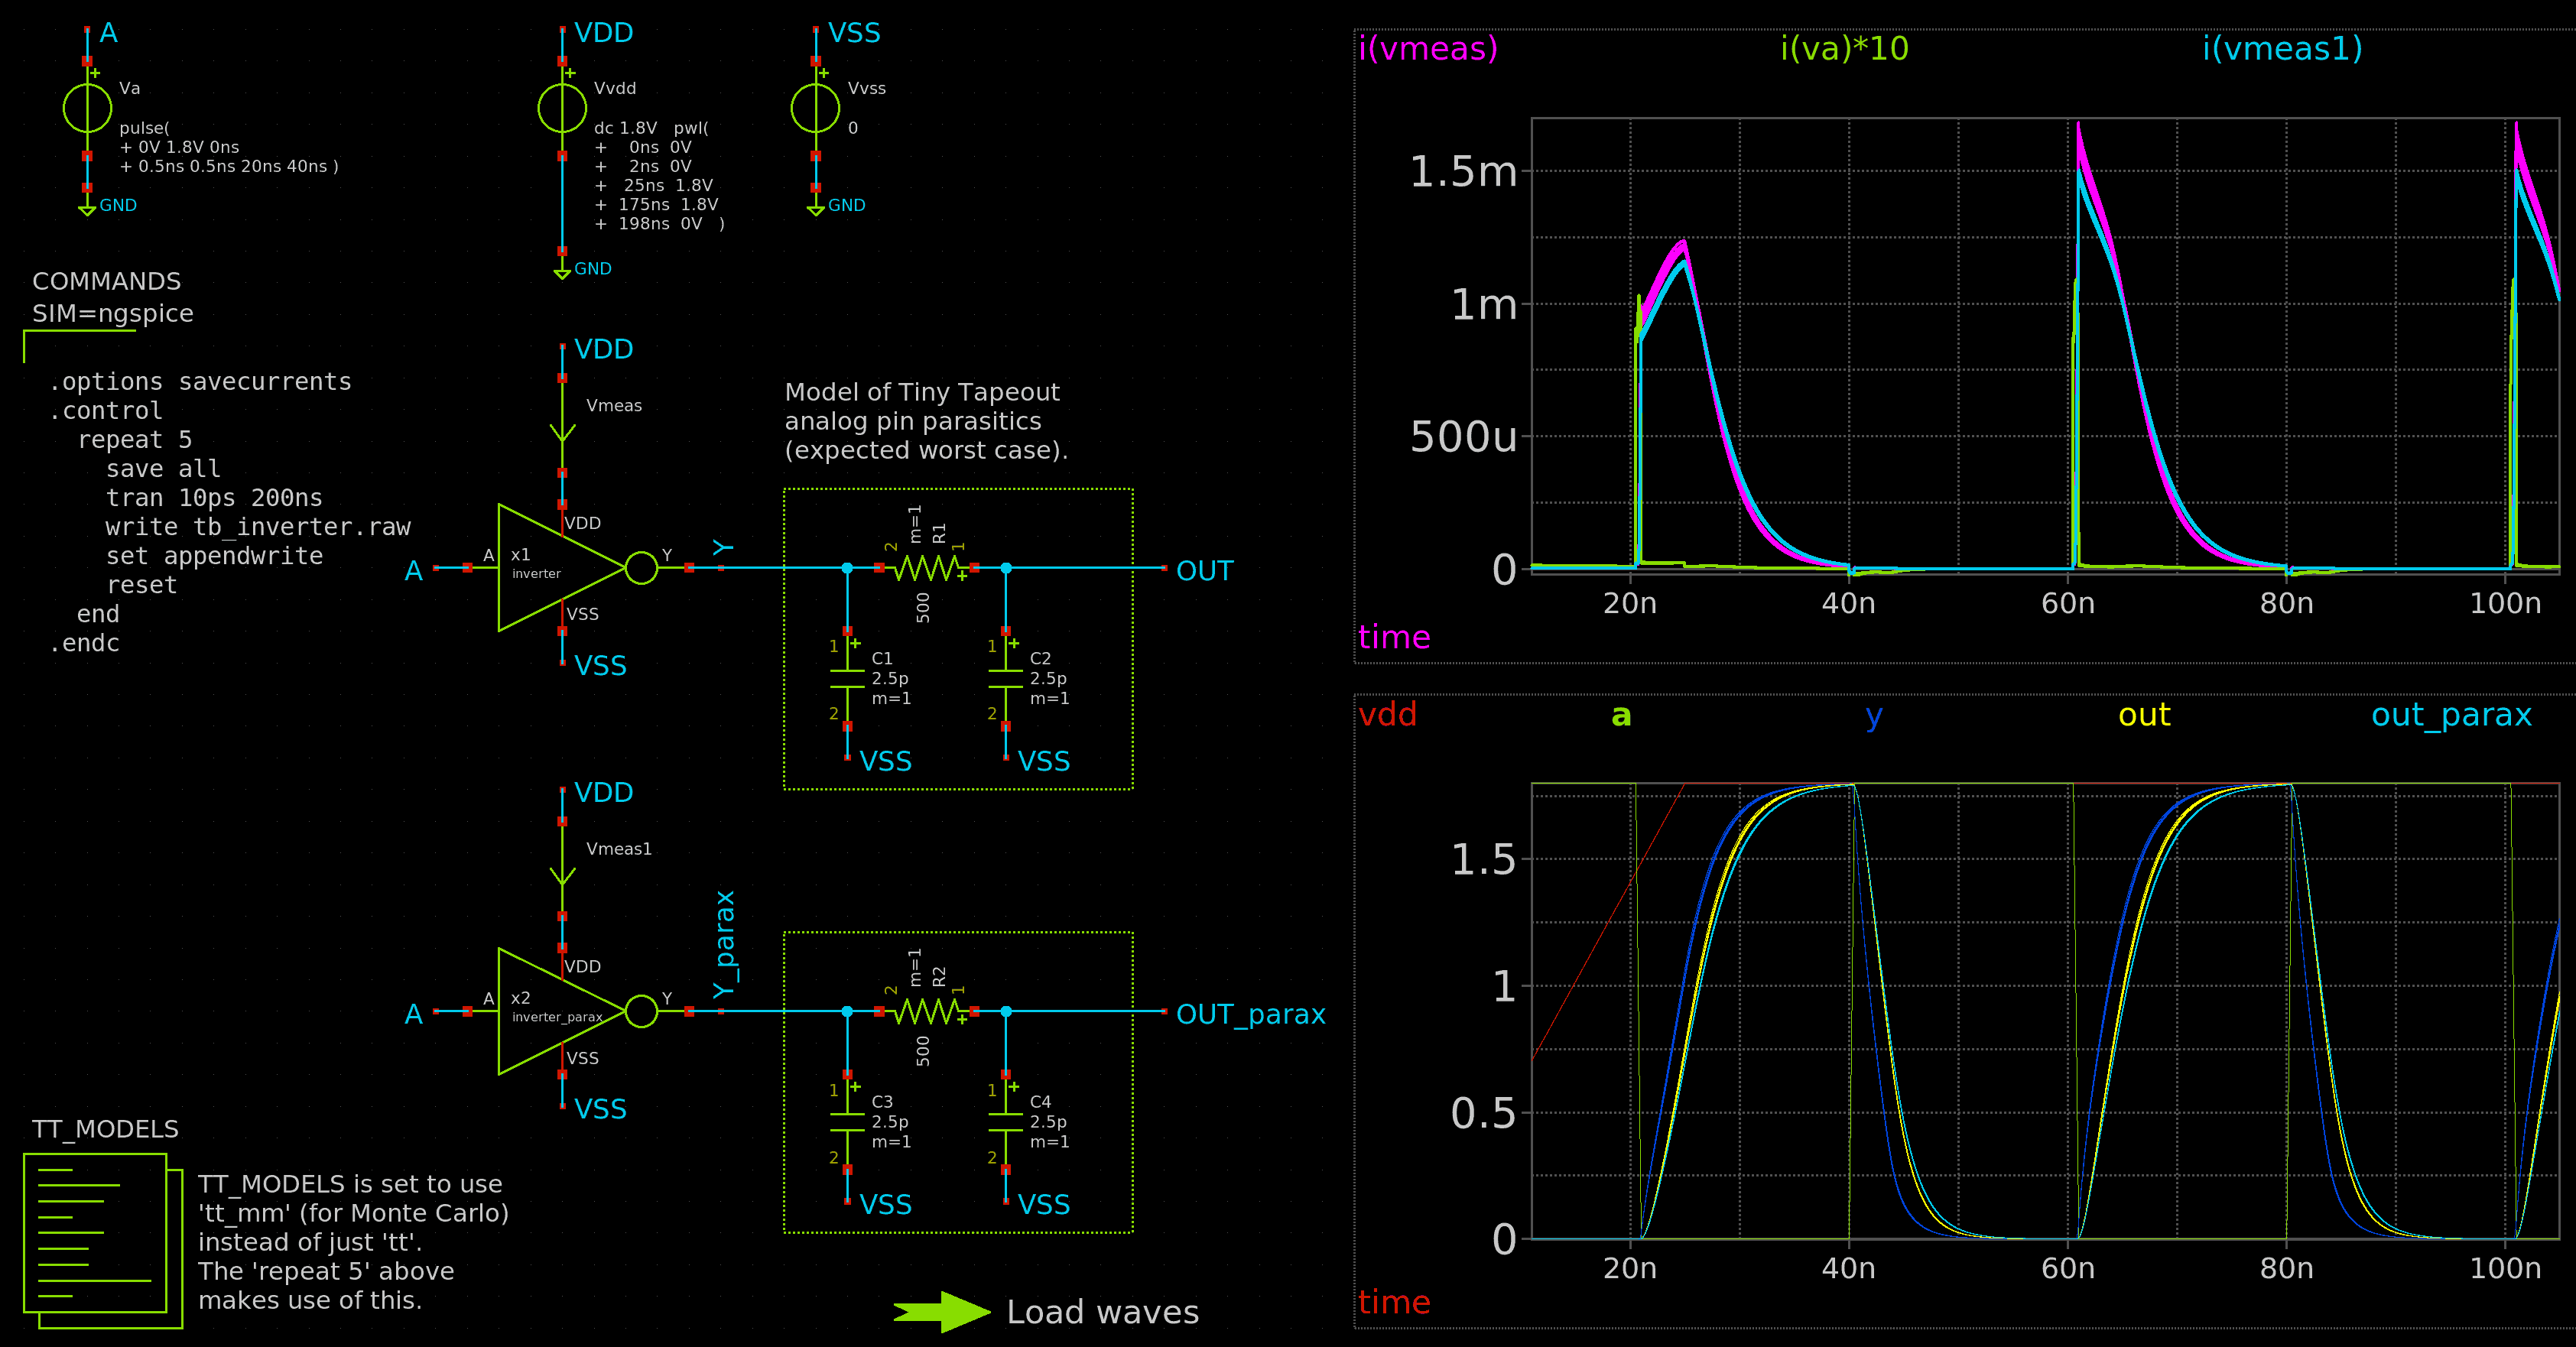Select the x1 inverter triangle symbol
The image size is (2576, 1347).
[x=562, y=568]
